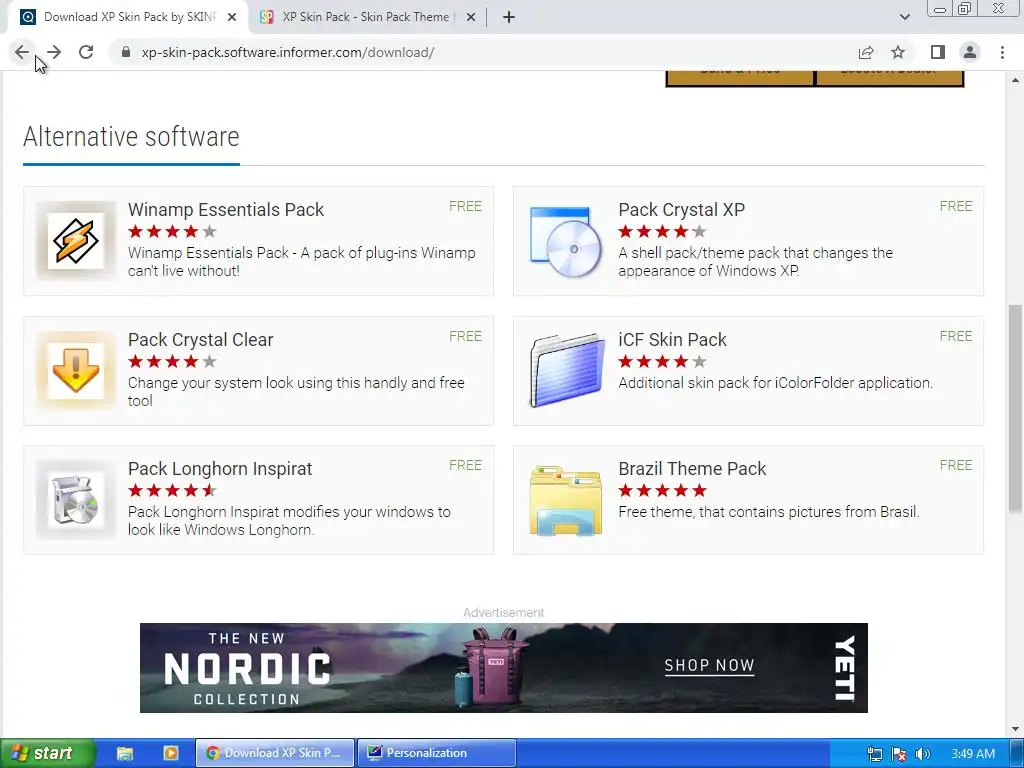Click the iCF Skin Pack folder icon
Image resolution: width=1024 pixels, height=768 pixels.
click(x=566, y=370)
